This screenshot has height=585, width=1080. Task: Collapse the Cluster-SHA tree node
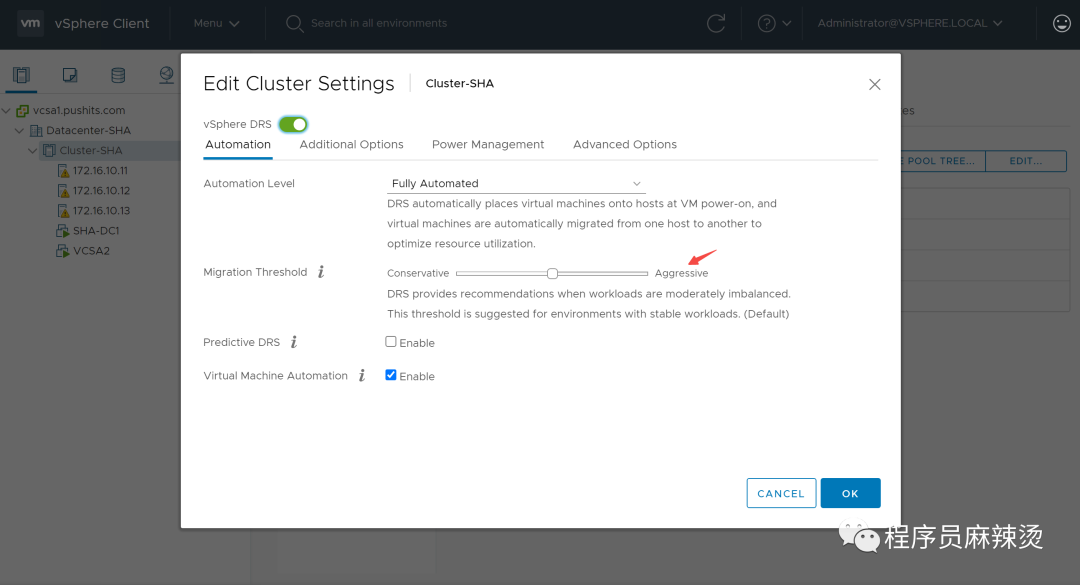(32, 150)
